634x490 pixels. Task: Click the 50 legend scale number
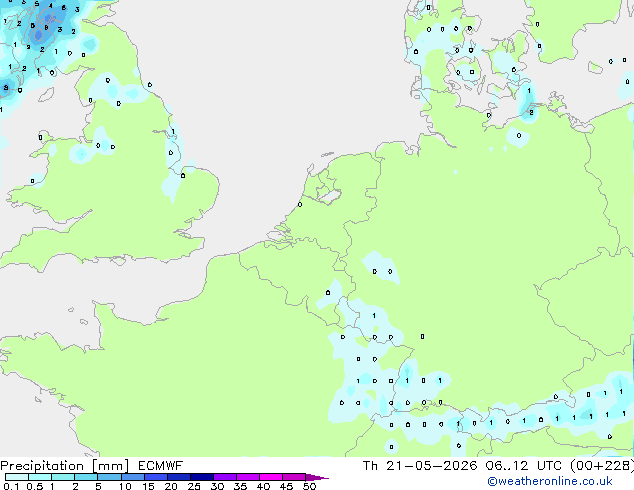[x=309, y=486]
